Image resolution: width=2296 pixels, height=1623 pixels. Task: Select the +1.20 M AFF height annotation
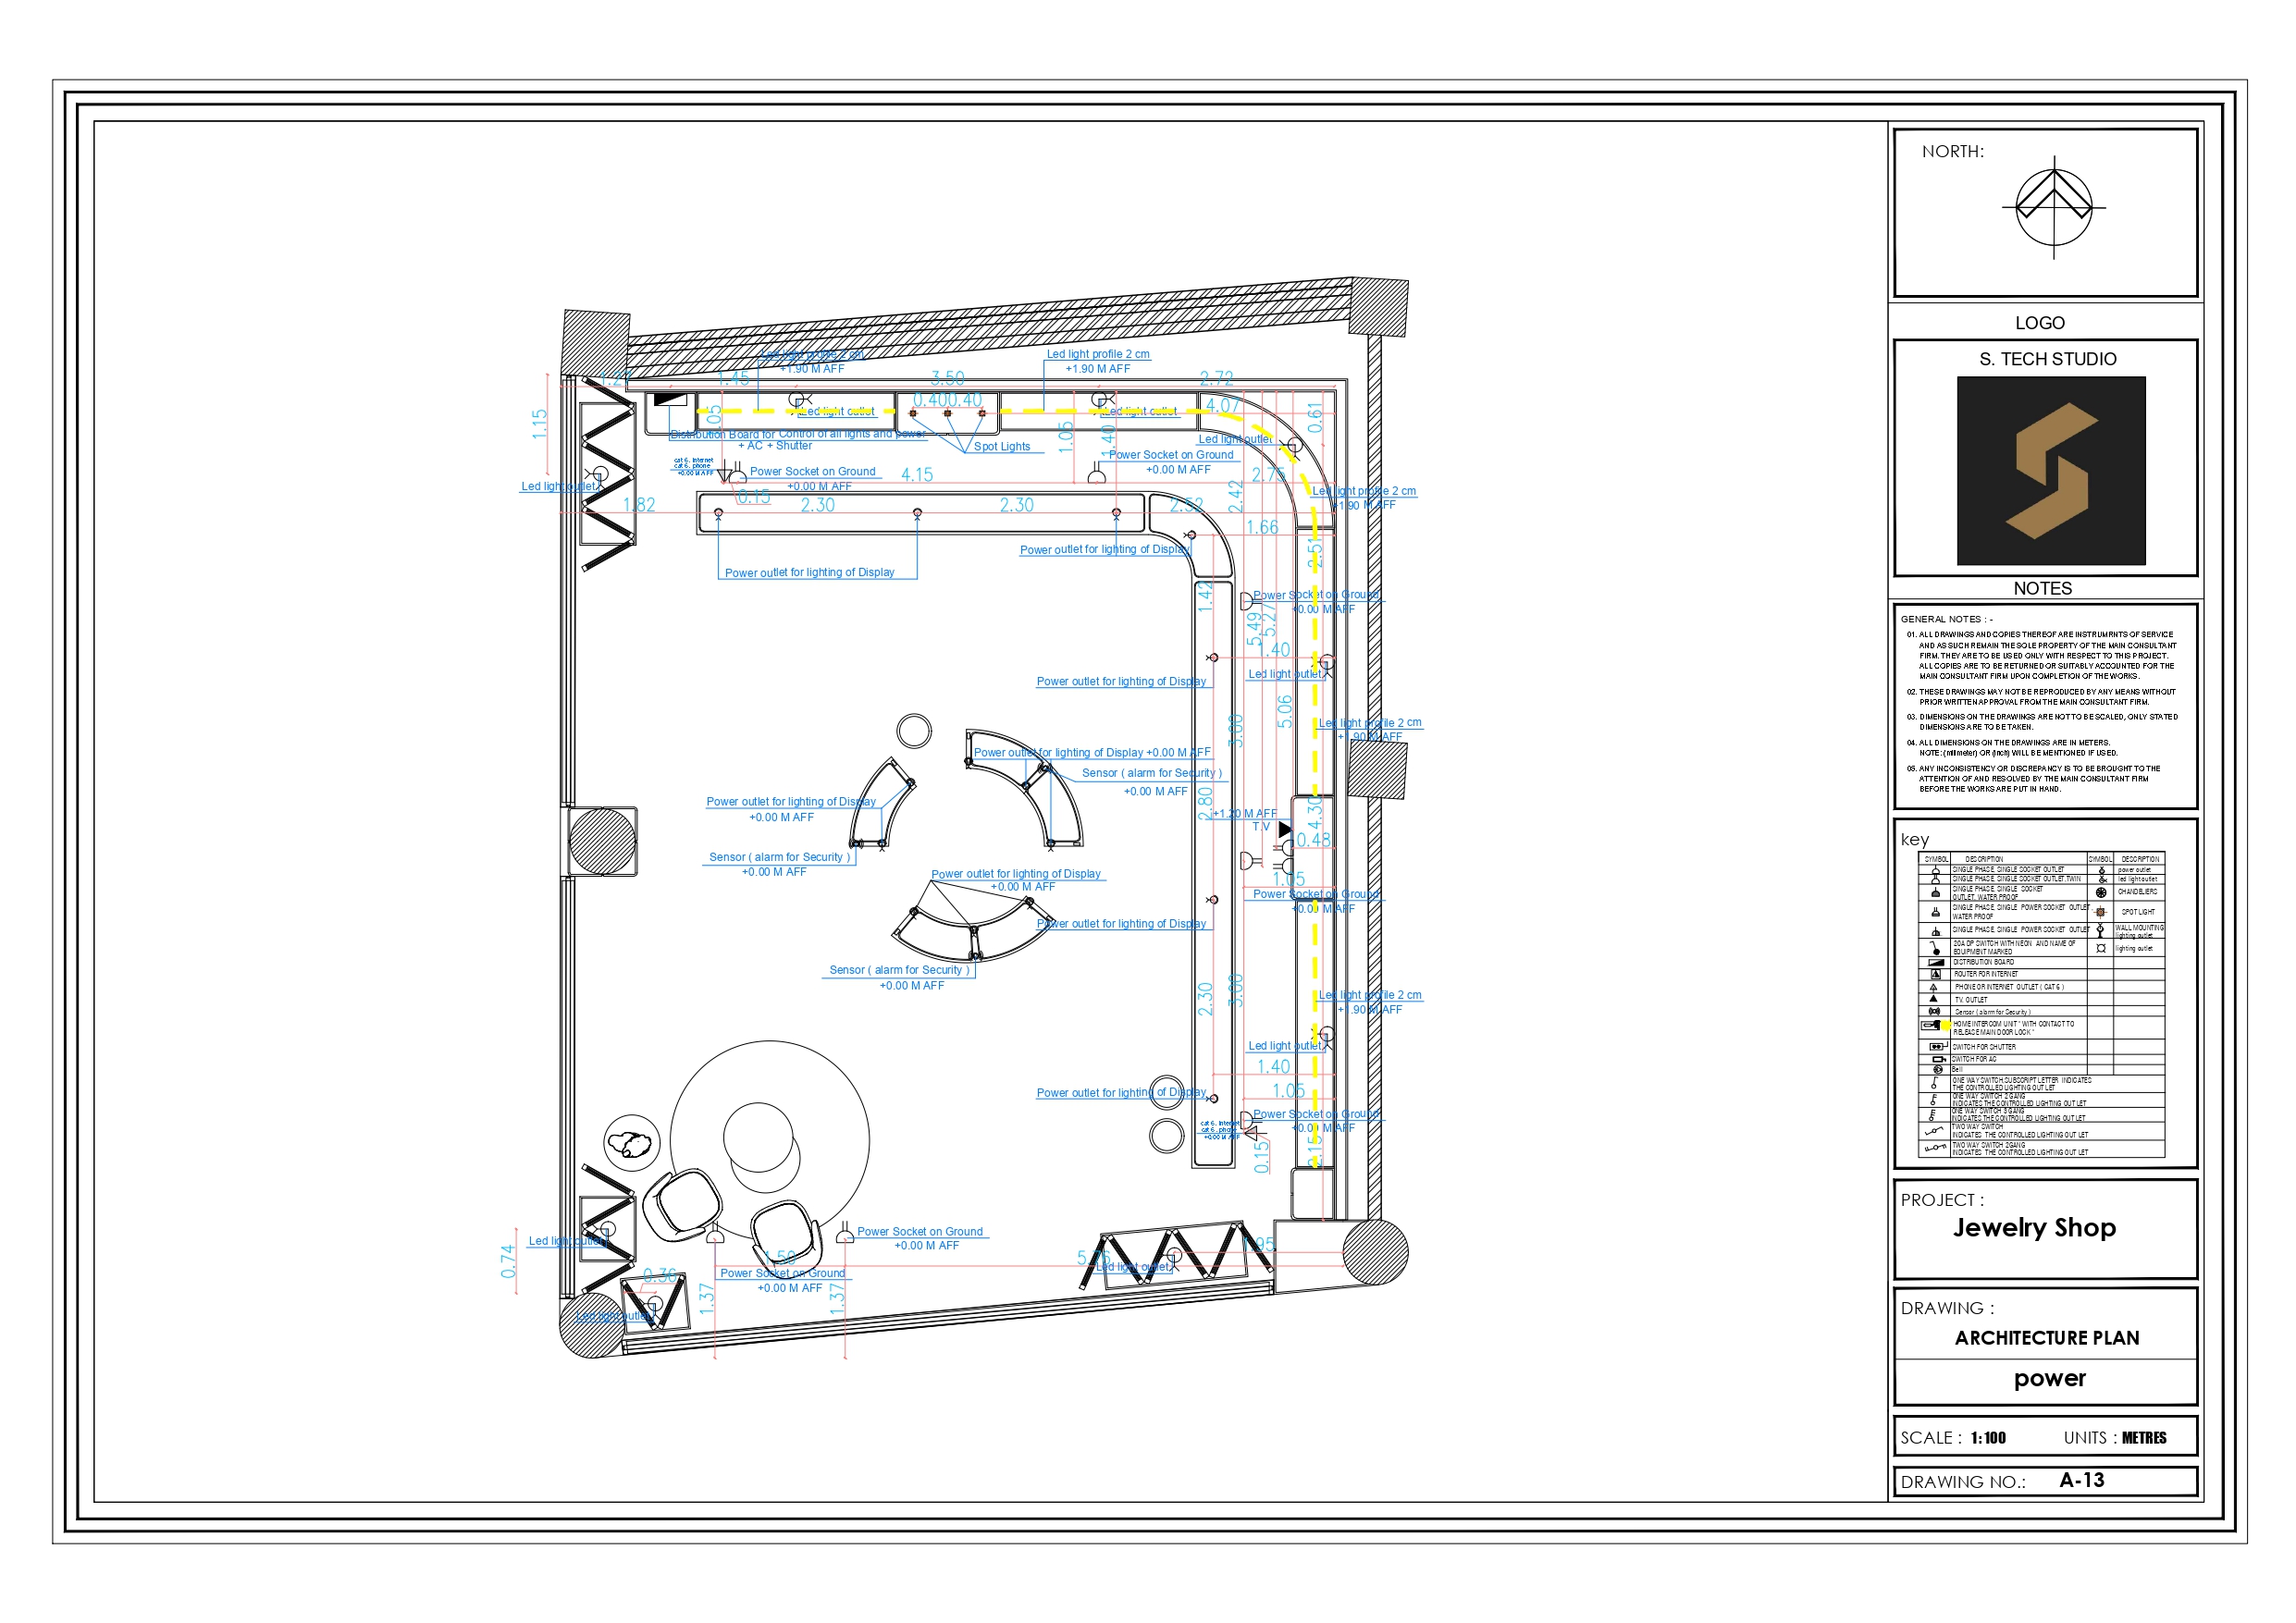(x=1246, y=814)
